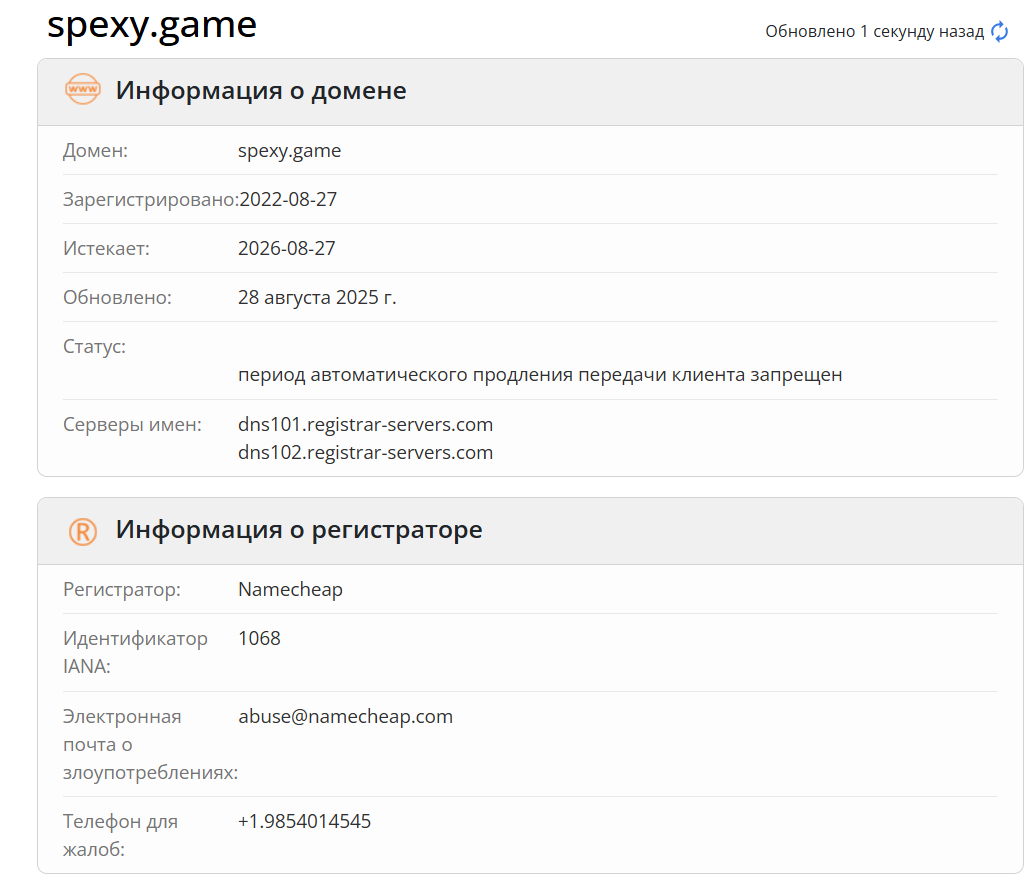Click name server dns101.registrar-servers.com

point(365,424)
